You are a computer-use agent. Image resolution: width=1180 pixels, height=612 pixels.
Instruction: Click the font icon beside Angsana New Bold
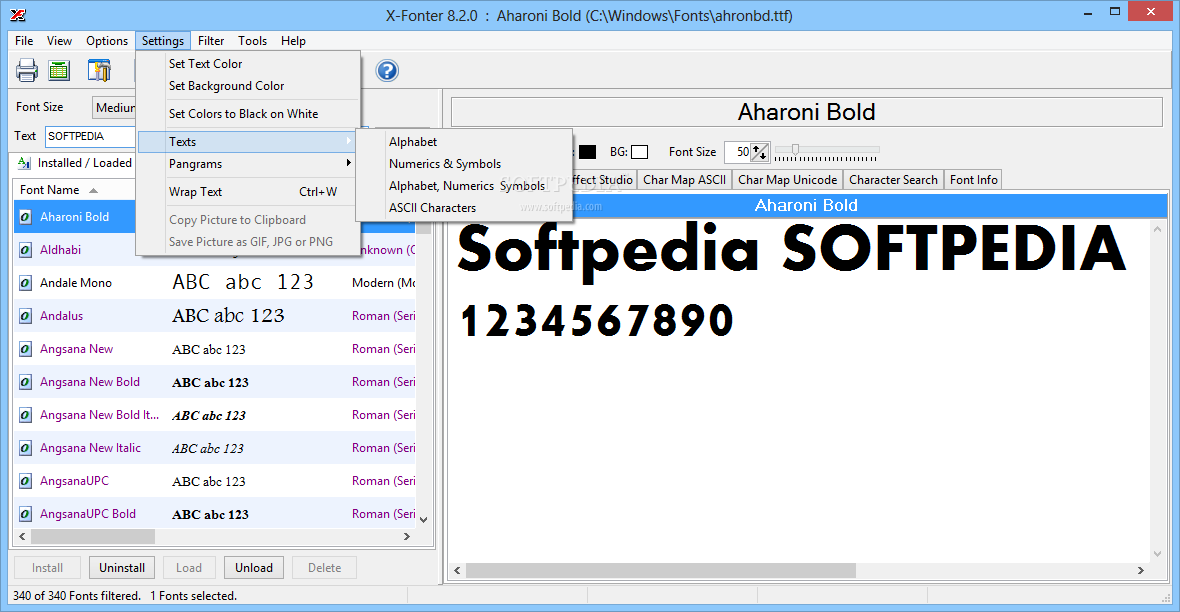26,382
